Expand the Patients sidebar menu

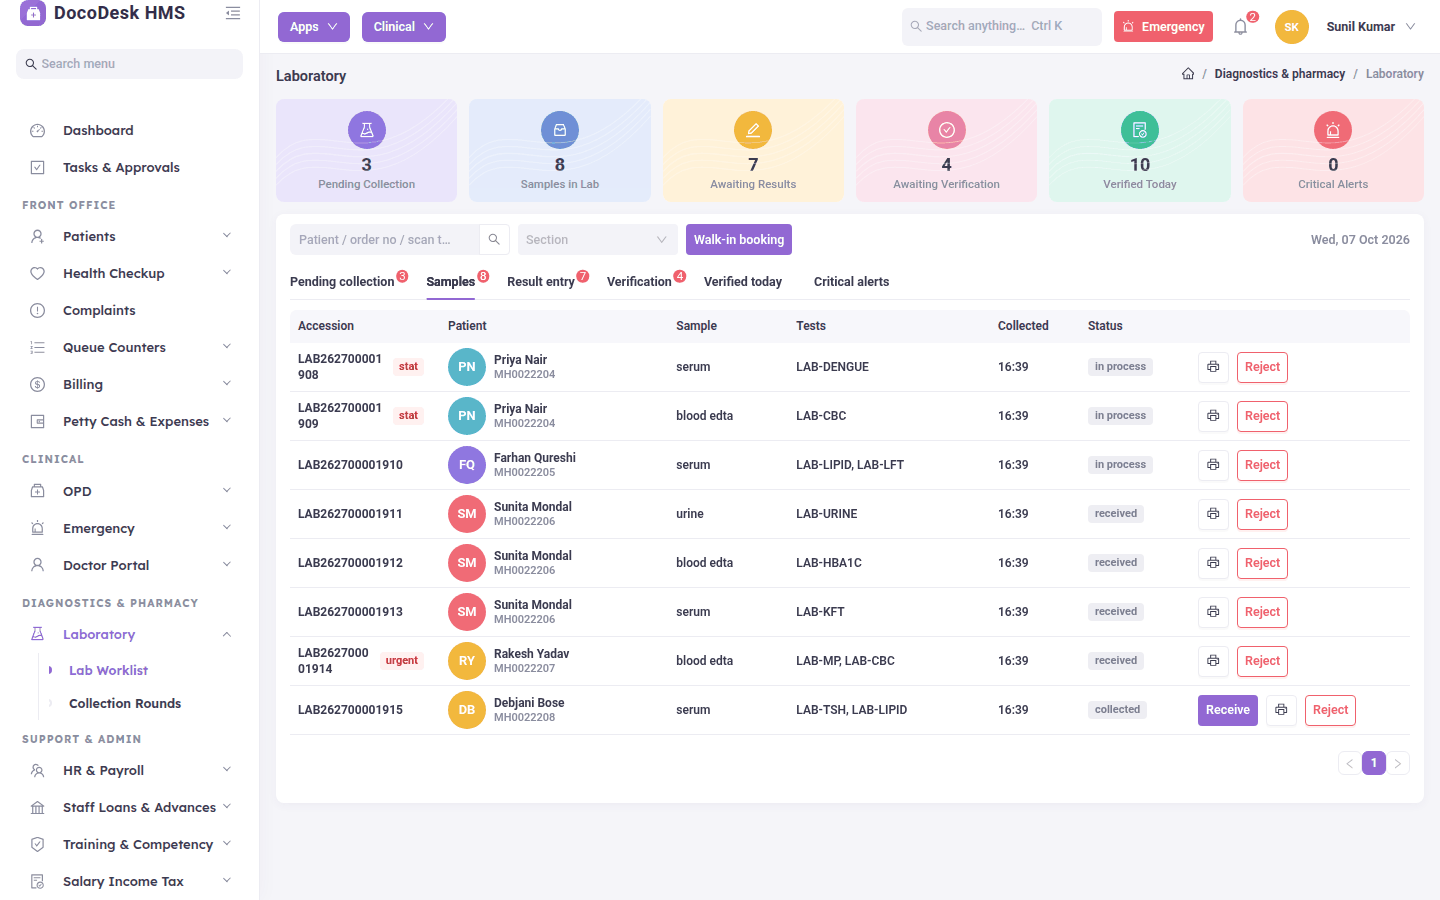click(130, 237)
